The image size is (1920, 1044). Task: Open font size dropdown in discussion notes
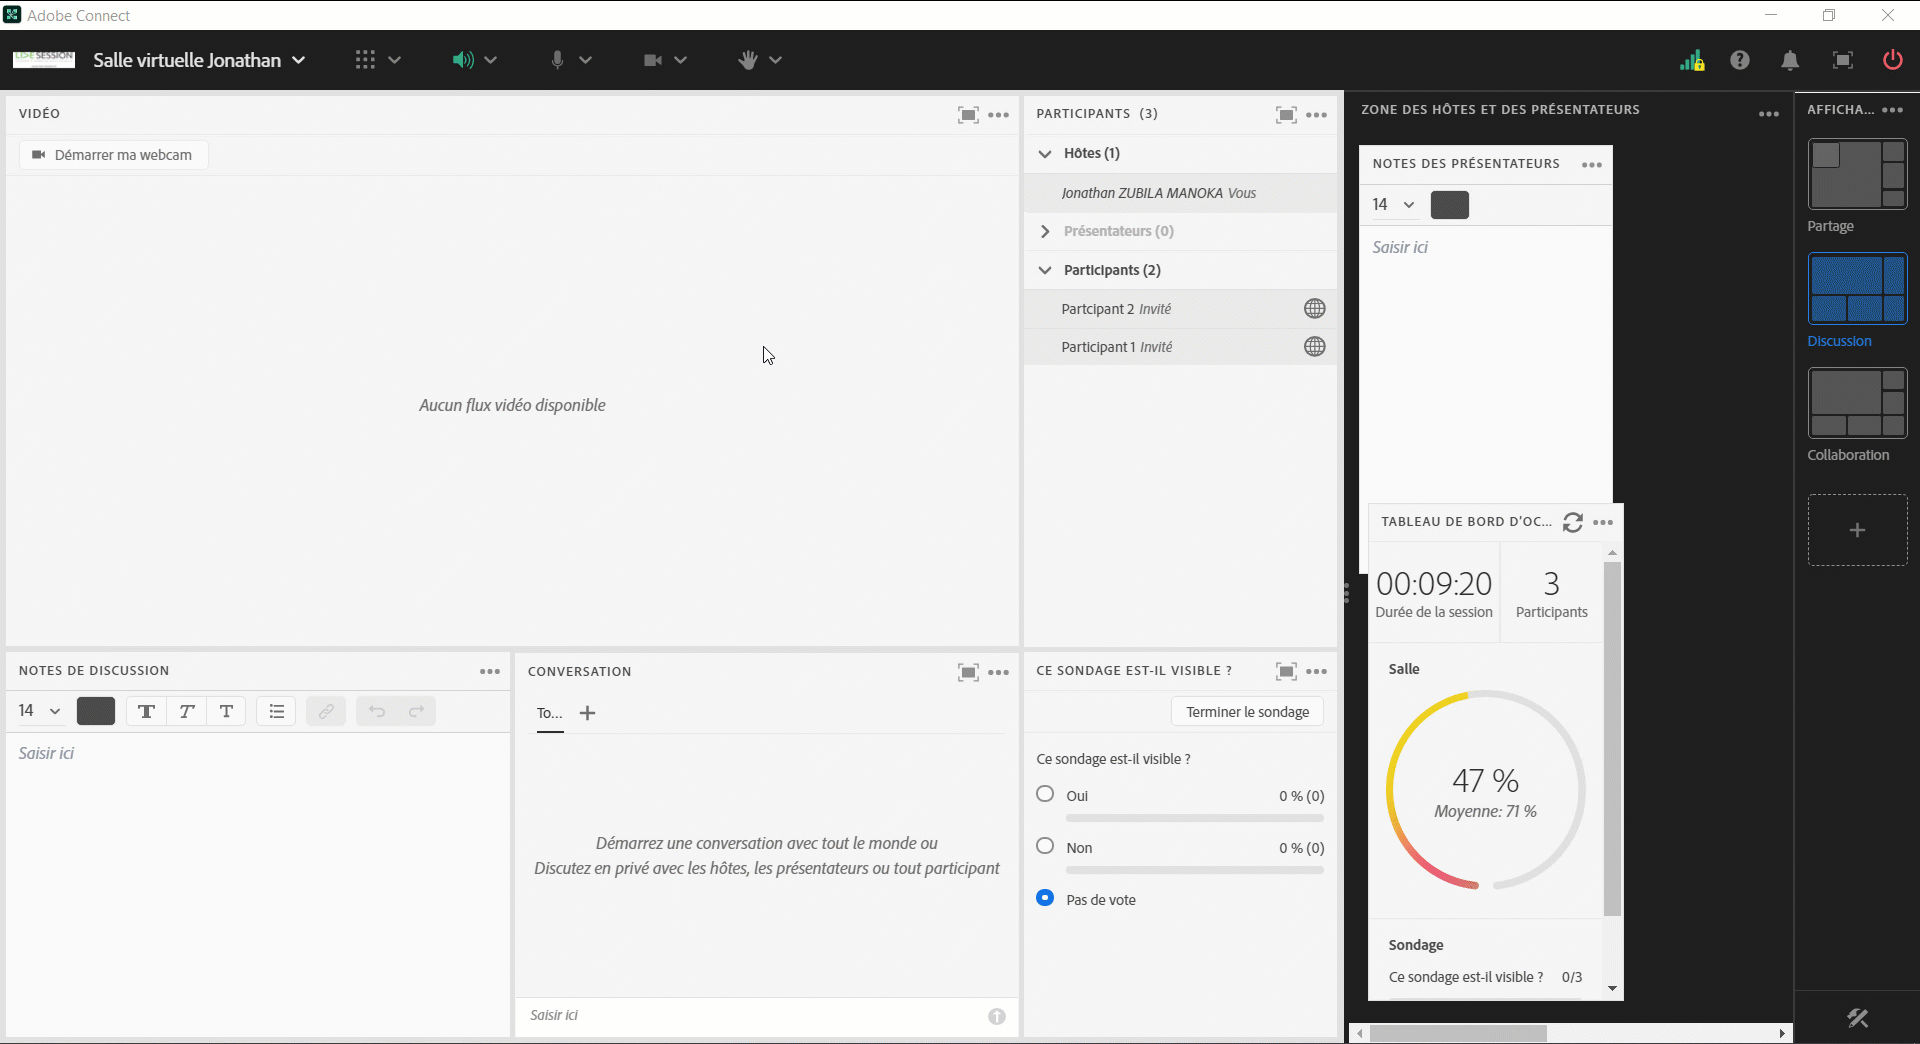tap(40, 711)
